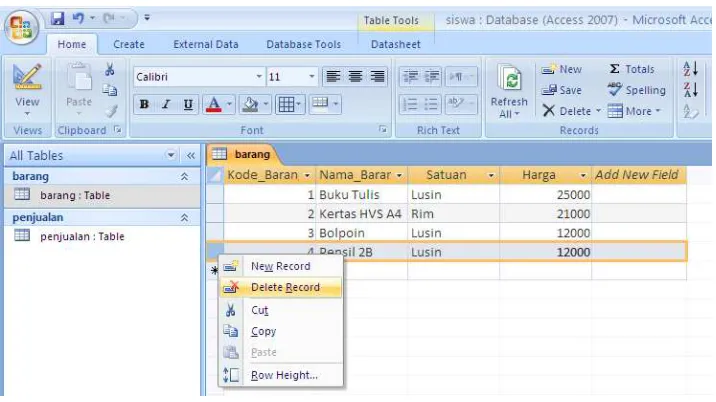
Task: Collapse the penjualan group chevron
Action: 184,218
